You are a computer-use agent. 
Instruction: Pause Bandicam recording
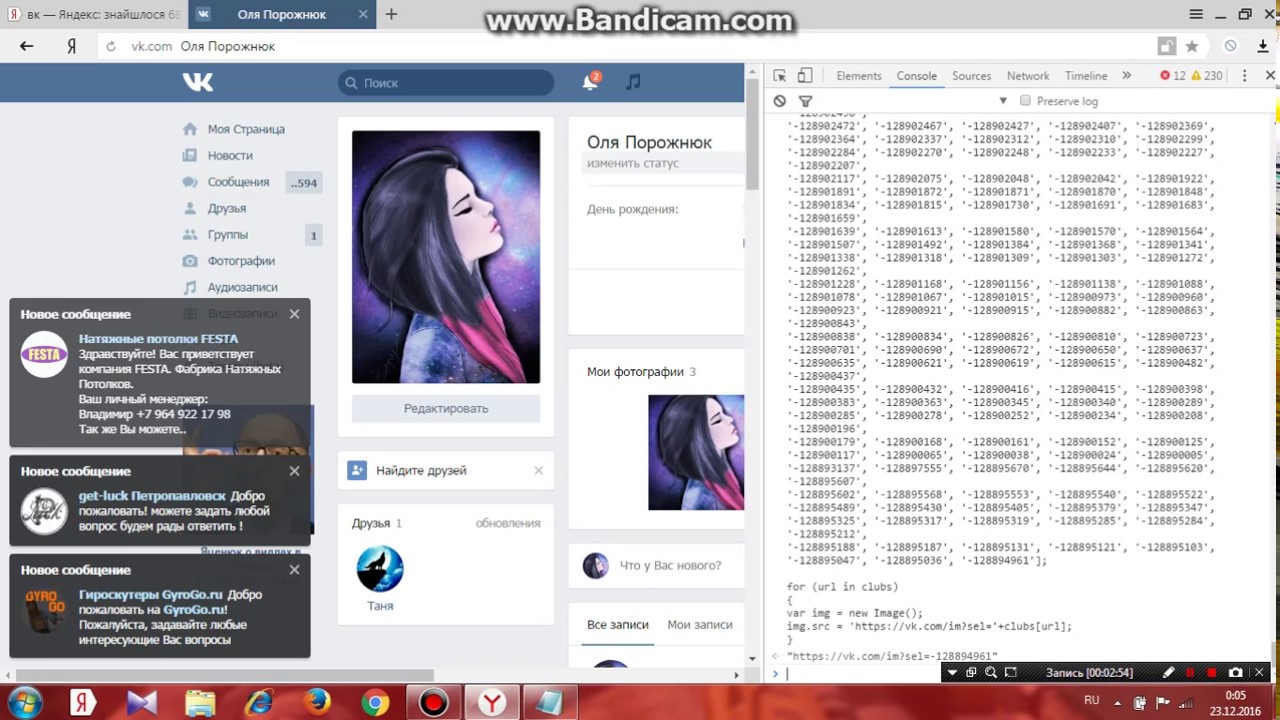click(1190, 673)
